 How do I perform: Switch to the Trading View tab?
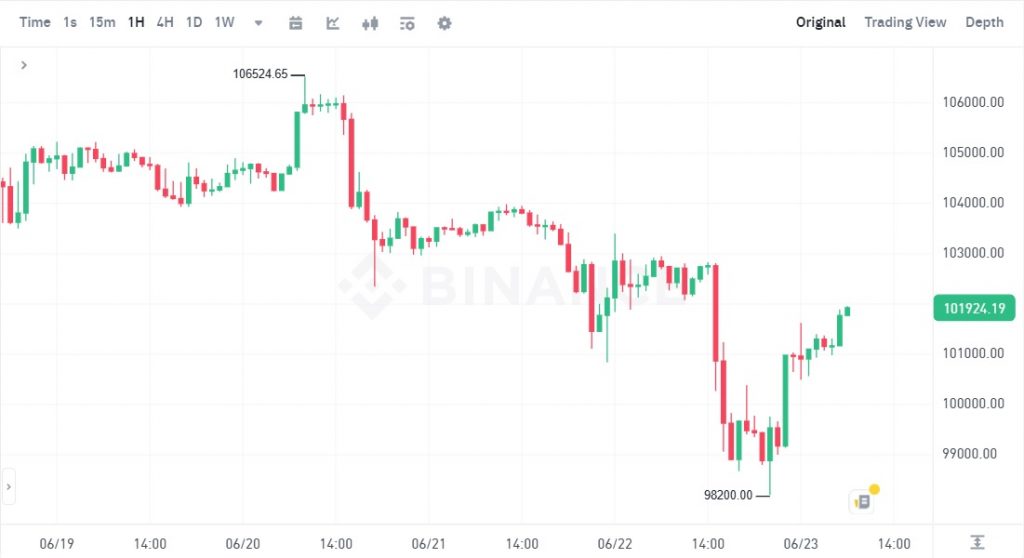pyautogui.click(x=905, y=22)
